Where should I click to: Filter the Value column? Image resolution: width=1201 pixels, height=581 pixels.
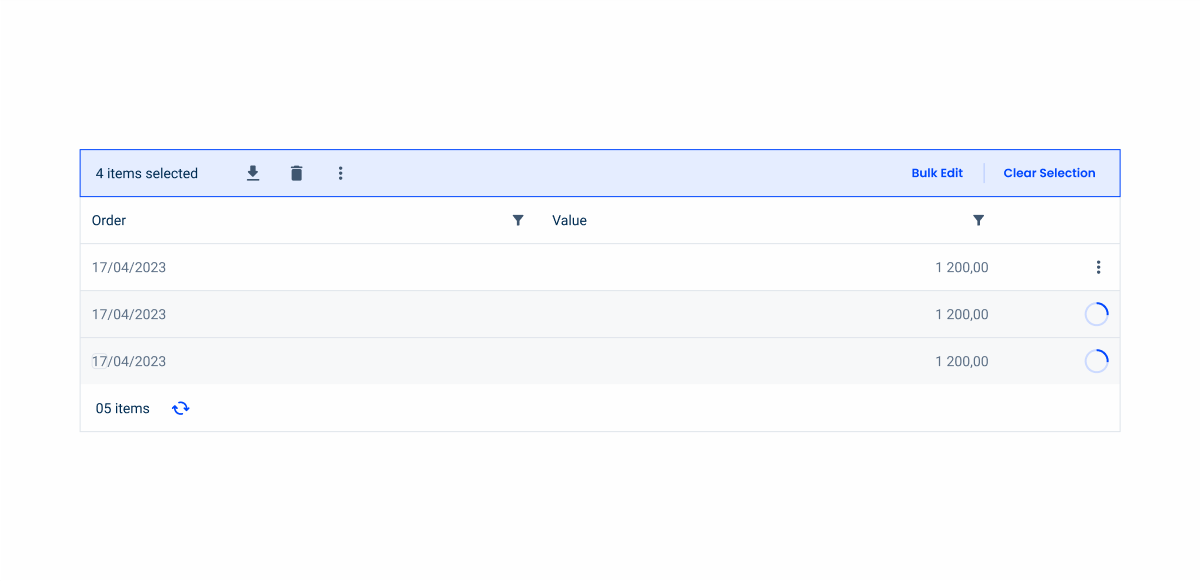click(979, 220)
